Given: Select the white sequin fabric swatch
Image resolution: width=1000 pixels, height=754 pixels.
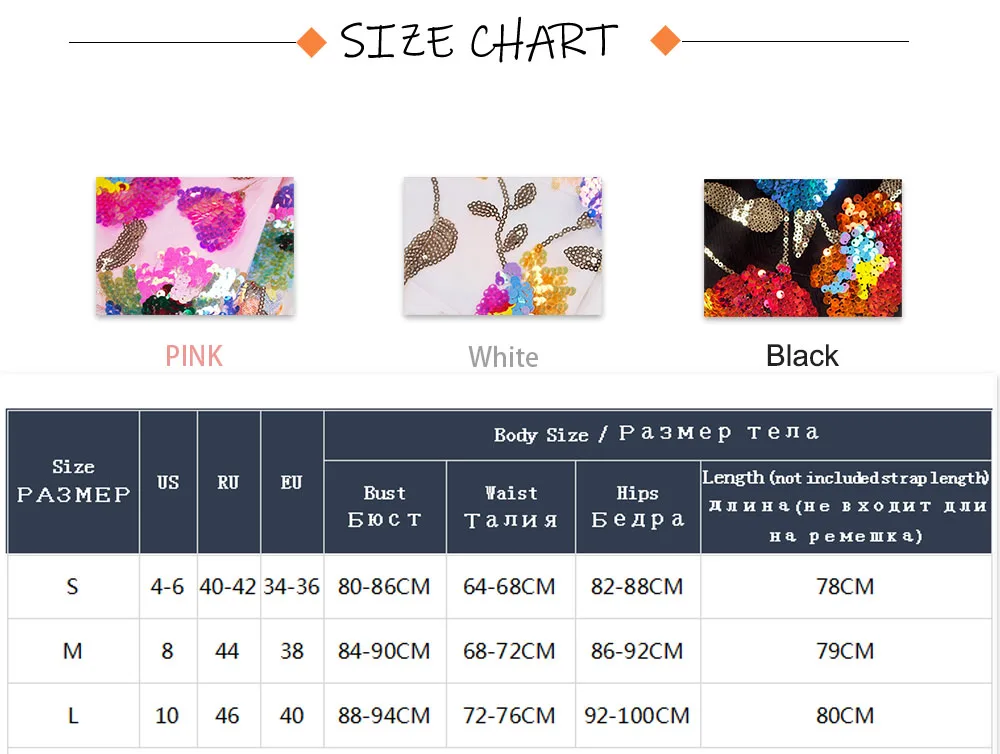Looking at the screenshot, I should 502,247.
